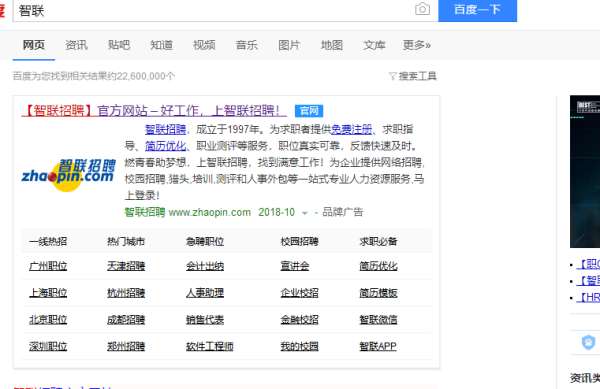Open the 成都招聘 link
This screenshot has height=389, width=600.
[126, 320]
